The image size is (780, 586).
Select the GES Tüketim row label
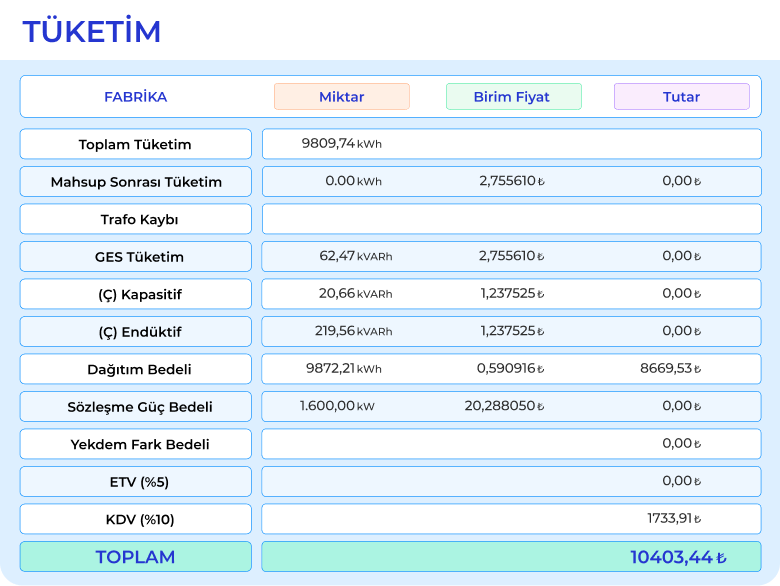point(135,257)
